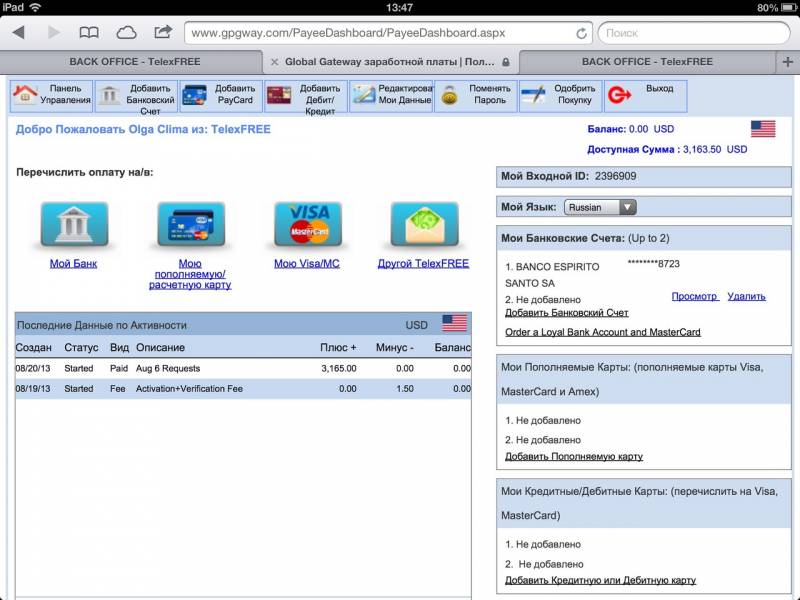Viewport: 800px width, 600px height.
Task: Click the Add Bank Account building icon
Action: coord(109,95)
